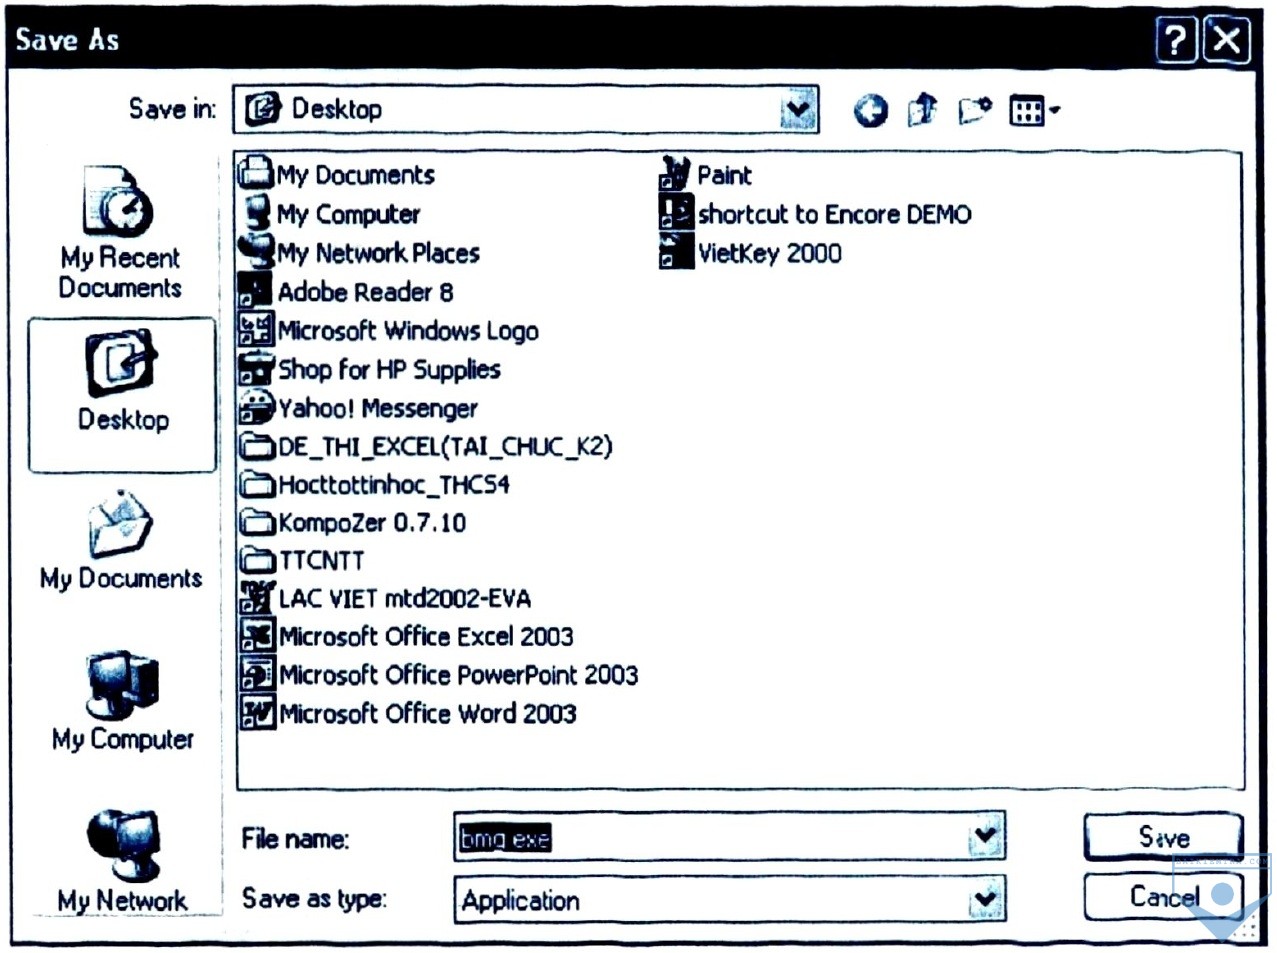The image size is (1277, 953).
Task: Select the Paint shortcut icon
Action: pyautogui.click(x=676, y=174)
